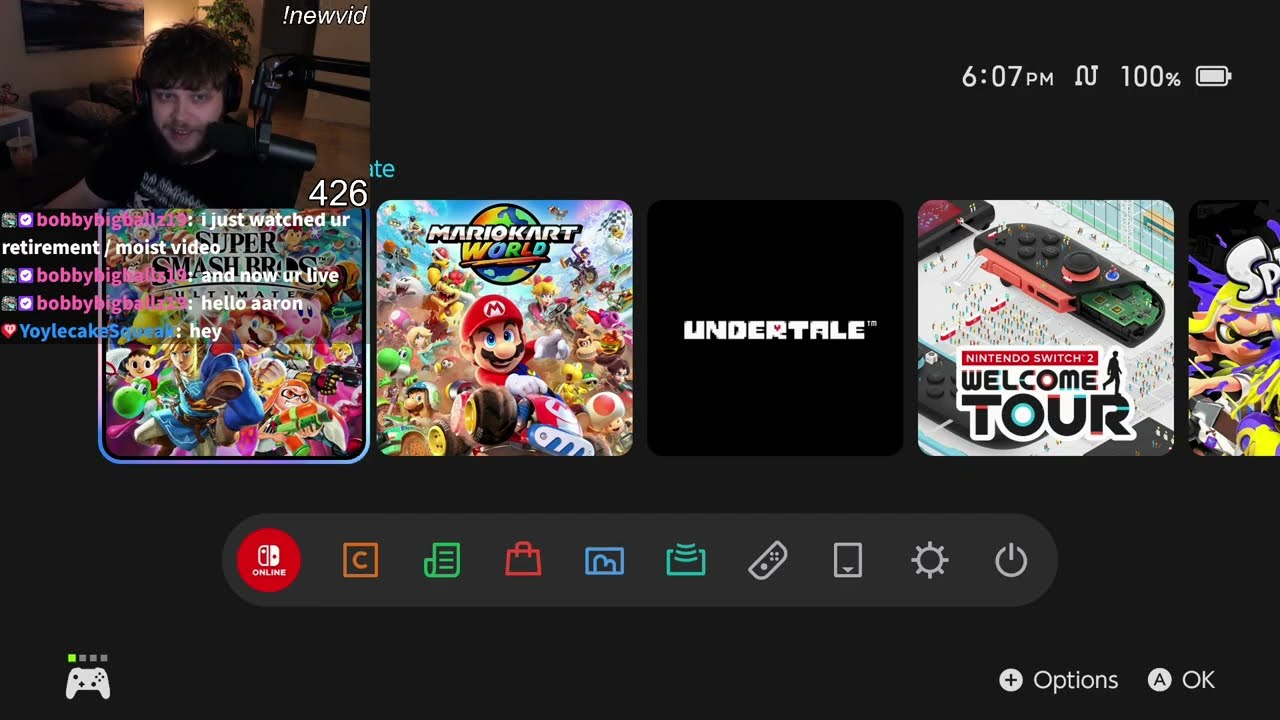Click the connection icon beside the clock
The height and width of the screenshot is (720, 1280).
(1087, 77)
